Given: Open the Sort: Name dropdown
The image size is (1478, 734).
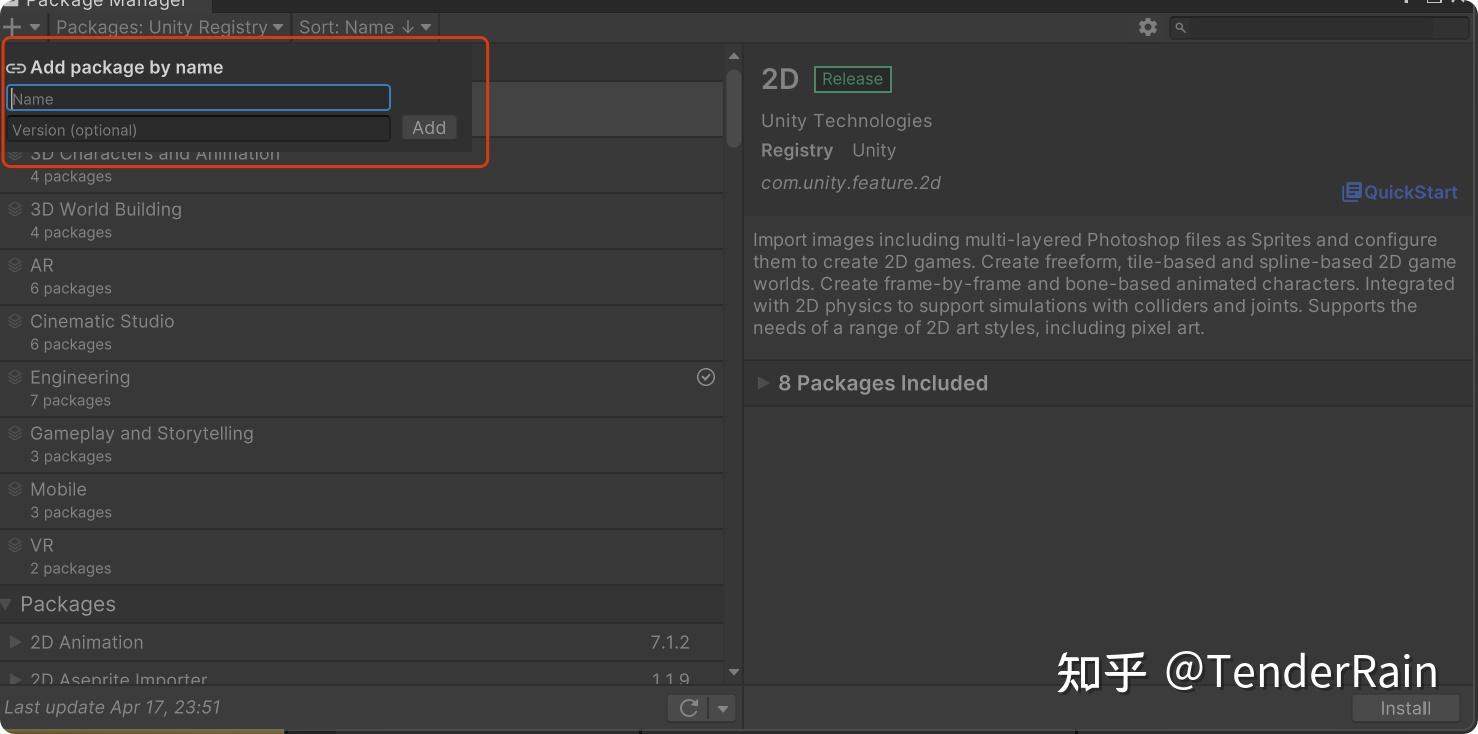Looking at the screenshot, I should point(364,27).
